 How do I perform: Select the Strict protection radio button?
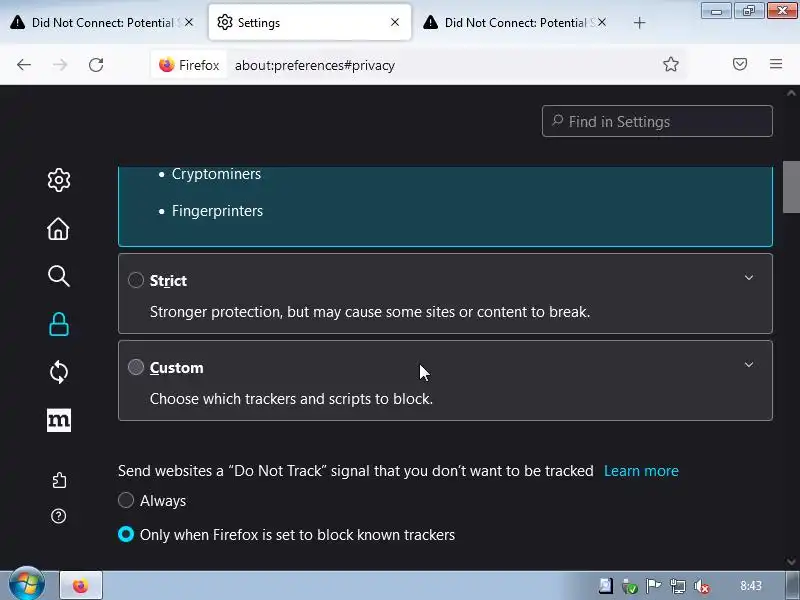[x=136, y=281]
